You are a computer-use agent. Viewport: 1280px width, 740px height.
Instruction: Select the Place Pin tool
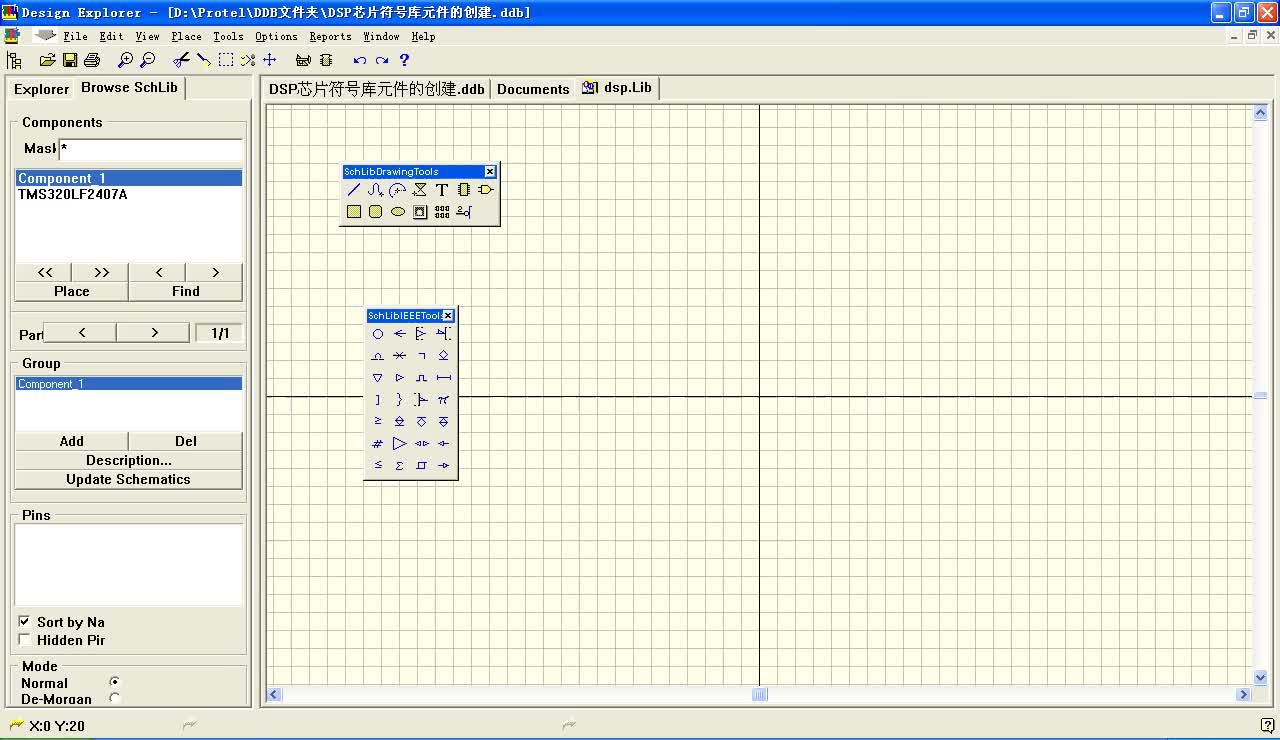[464, 212]
